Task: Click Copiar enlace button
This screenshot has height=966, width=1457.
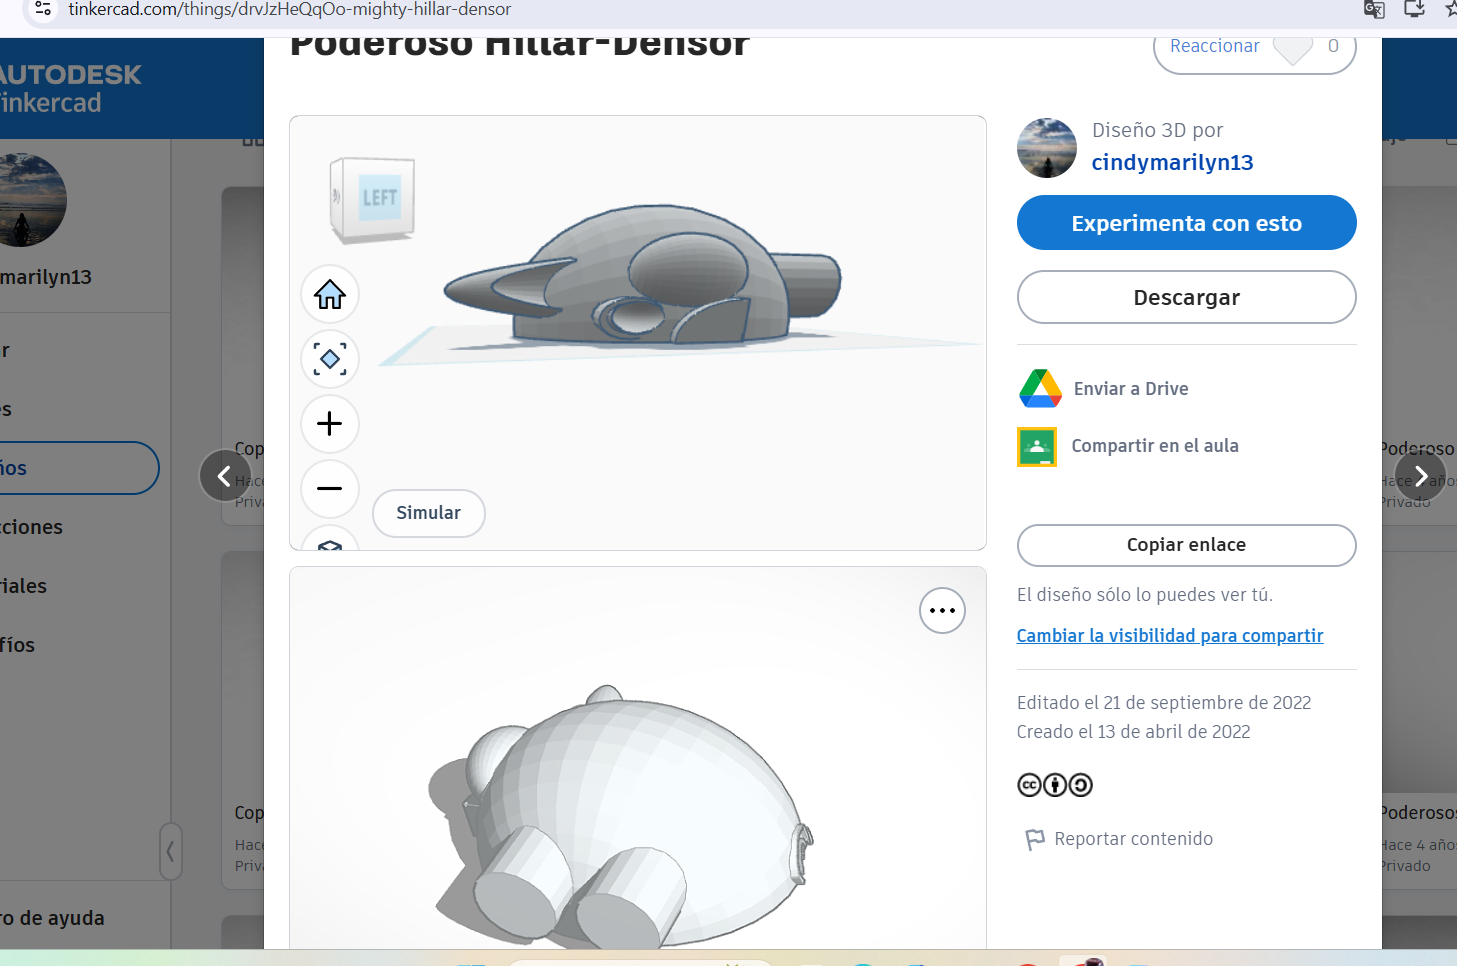Action: coord(1186,545)
